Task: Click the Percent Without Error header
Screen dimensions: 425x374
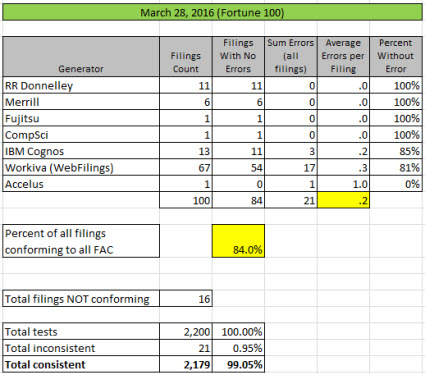Action: [x=396, y=57]
